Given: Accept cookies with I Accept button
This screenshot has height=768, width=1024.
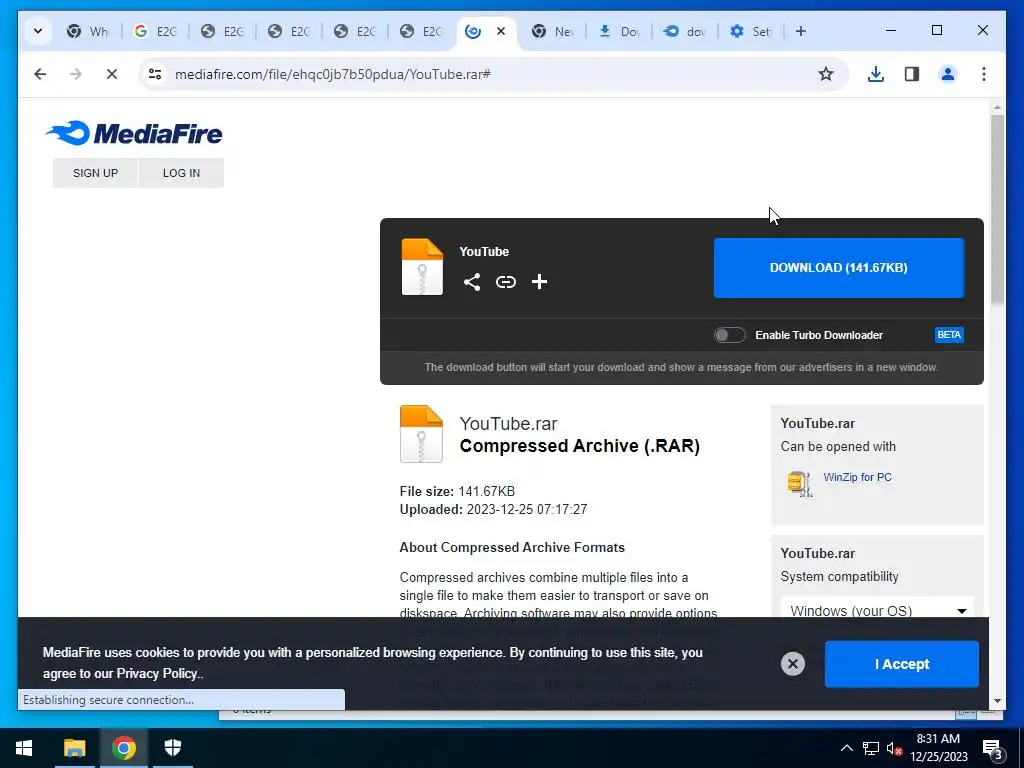Looking at the screenshot, I should (901, 664).
